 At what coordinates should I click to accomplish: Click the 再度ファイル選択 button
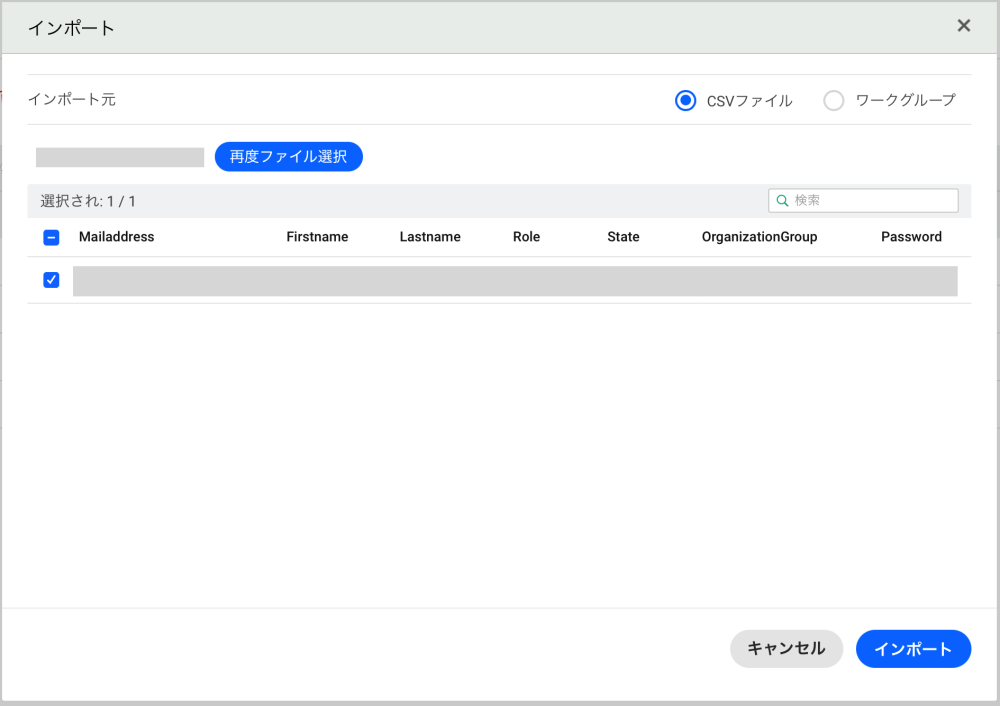click(288, 157)
